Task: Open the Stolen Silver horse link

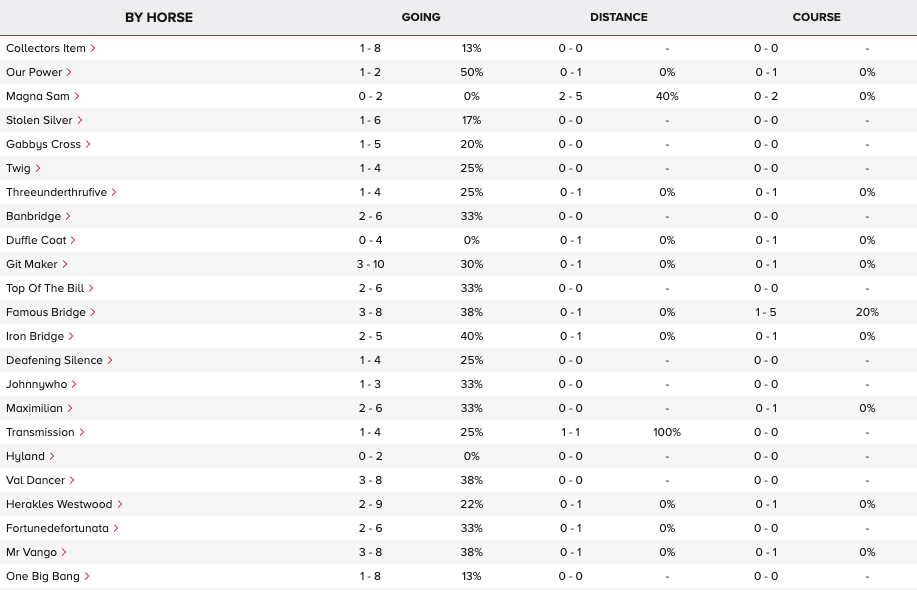Action: pos(39,120)
